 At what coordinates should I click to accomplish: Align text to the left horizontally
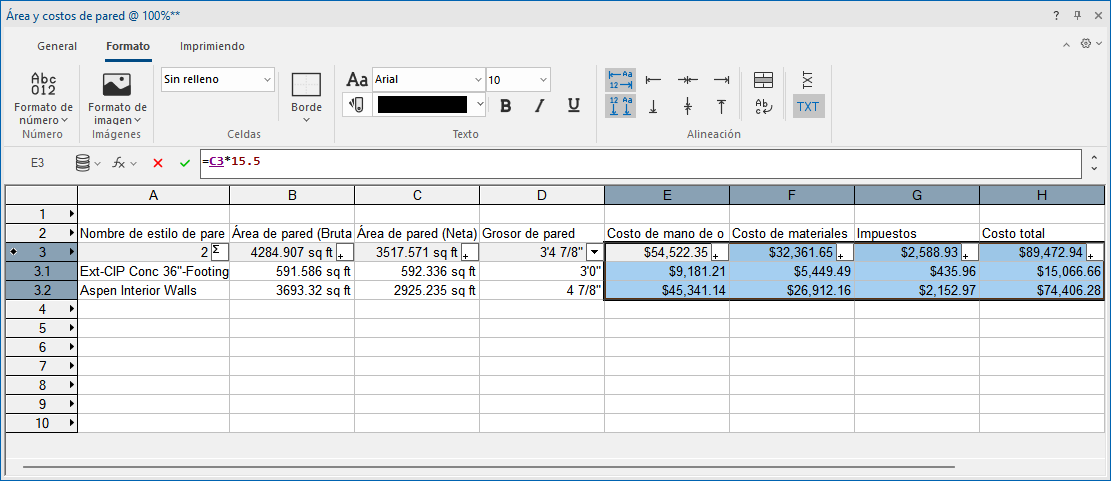tap(654, 80)
